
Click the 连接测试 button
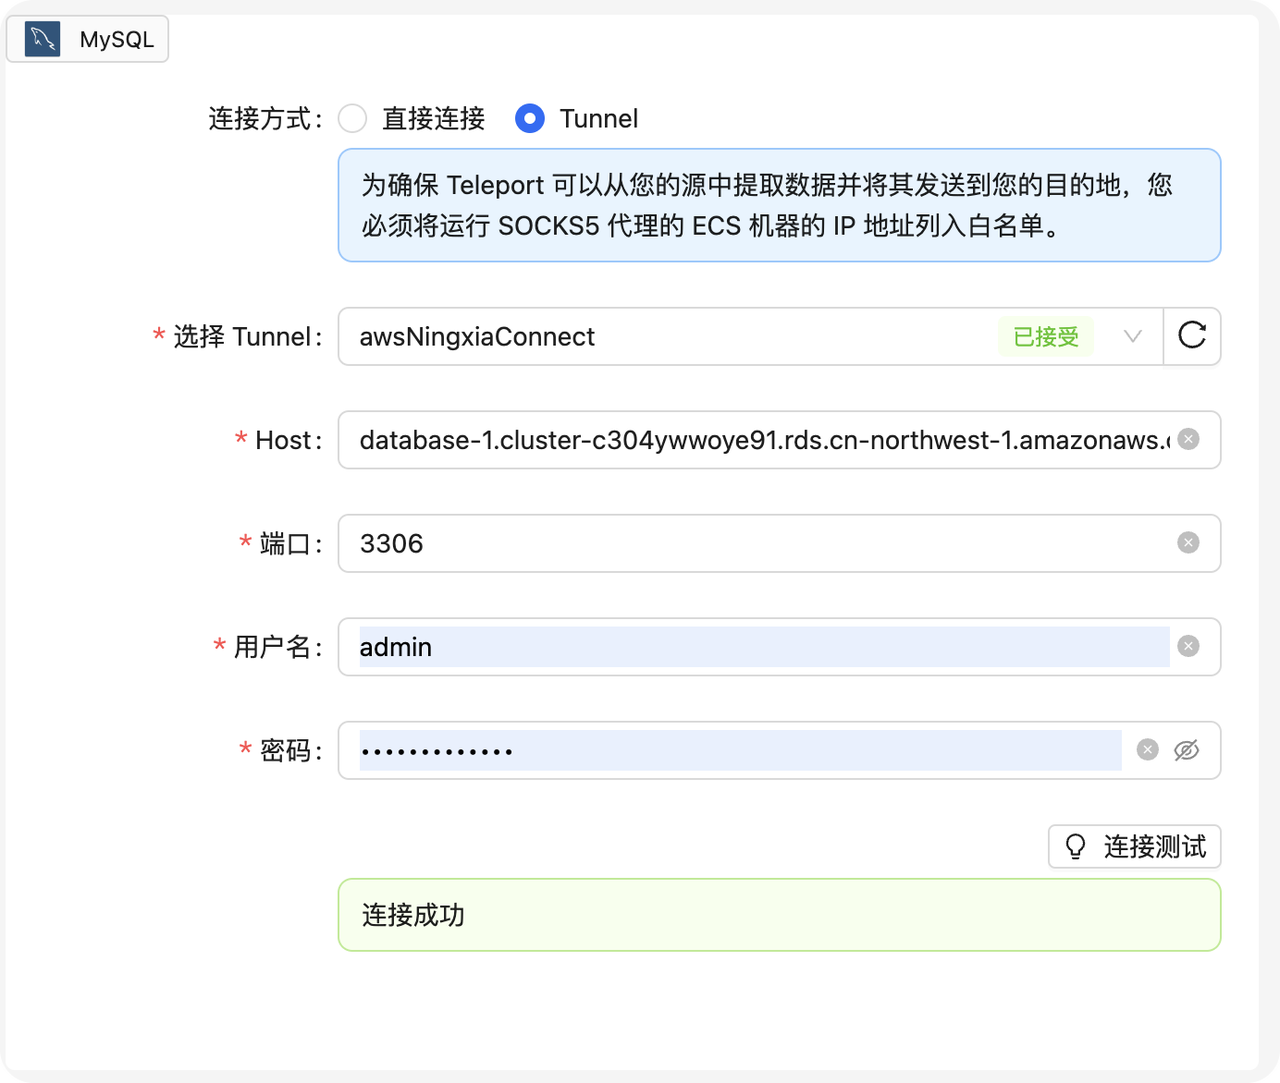[x=1134, y=847]
